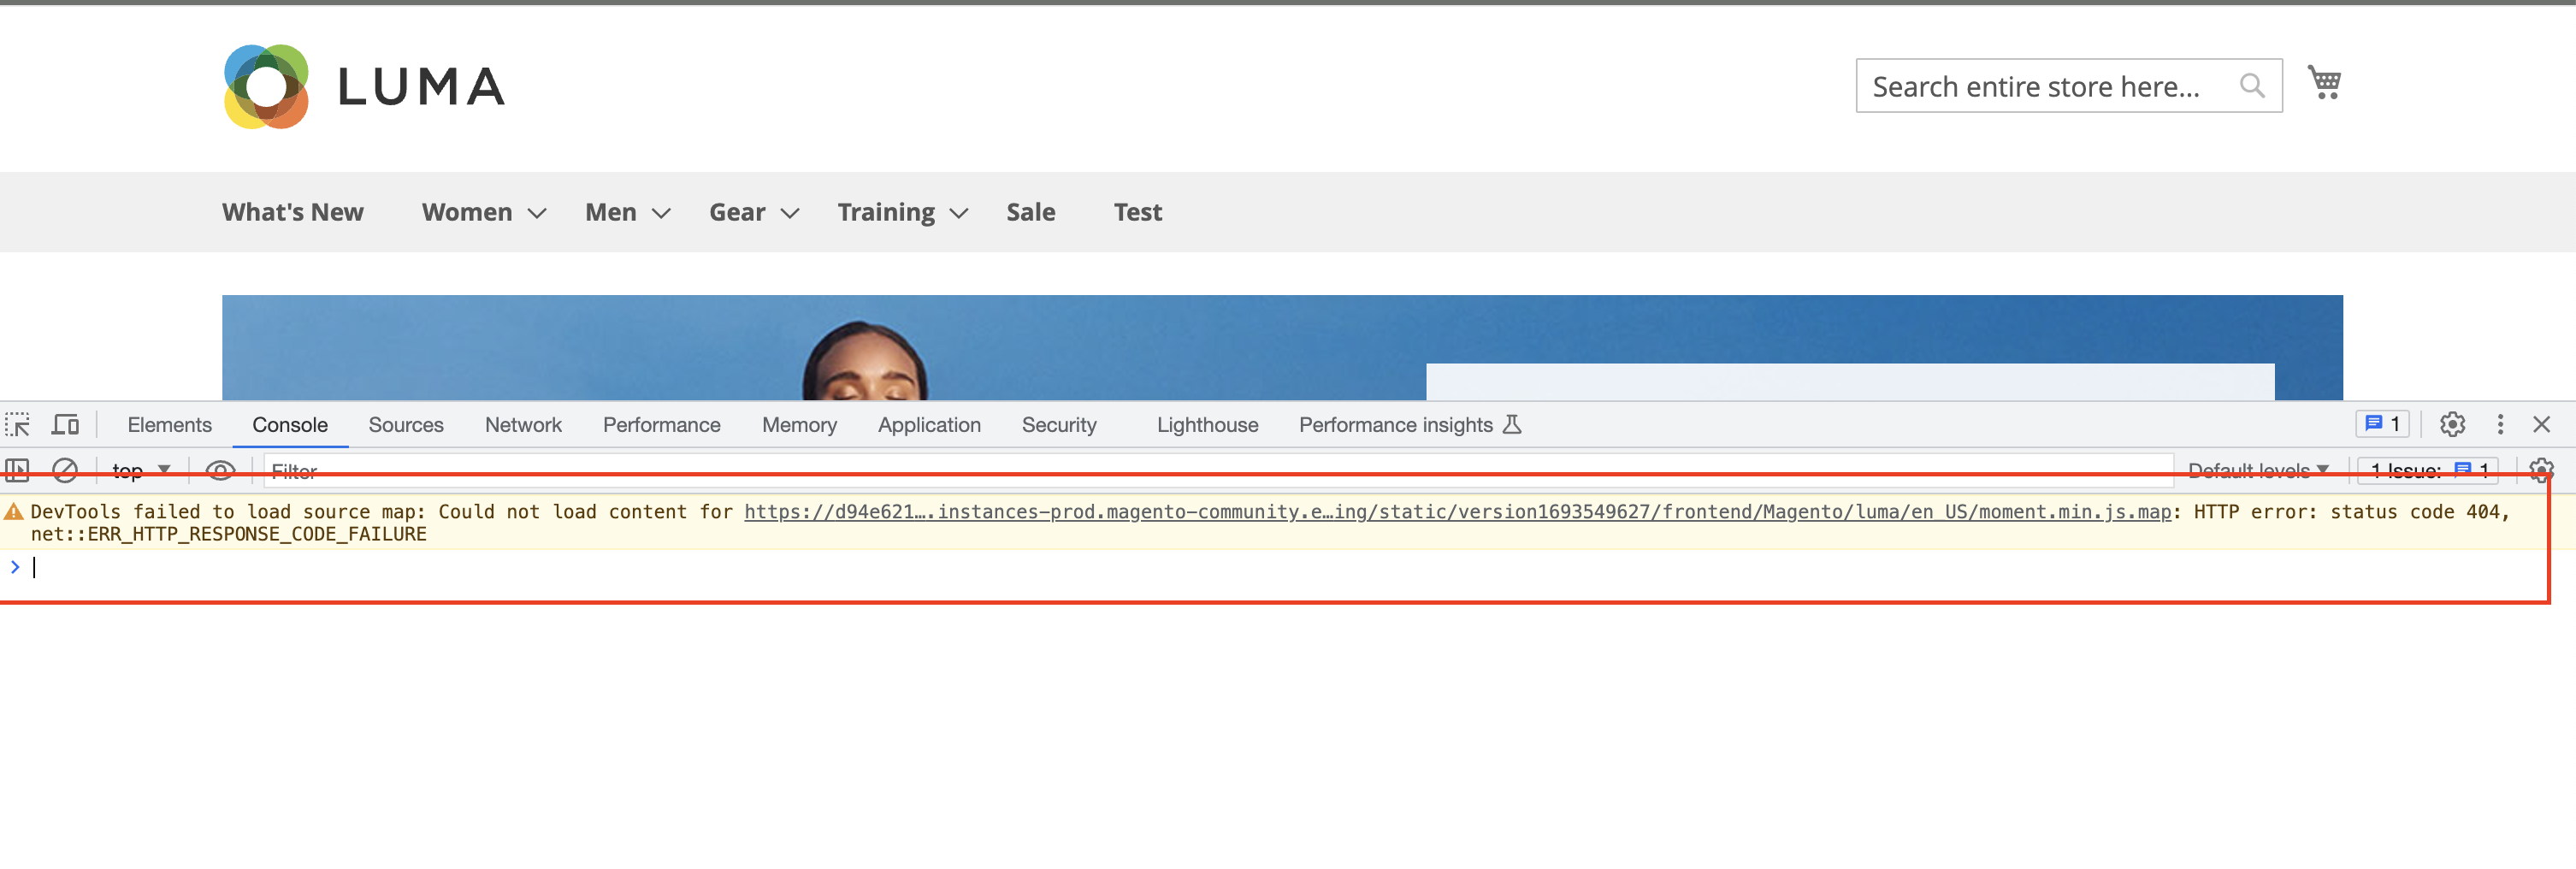Click the LUMA color wheel logo

coord(266,86)
